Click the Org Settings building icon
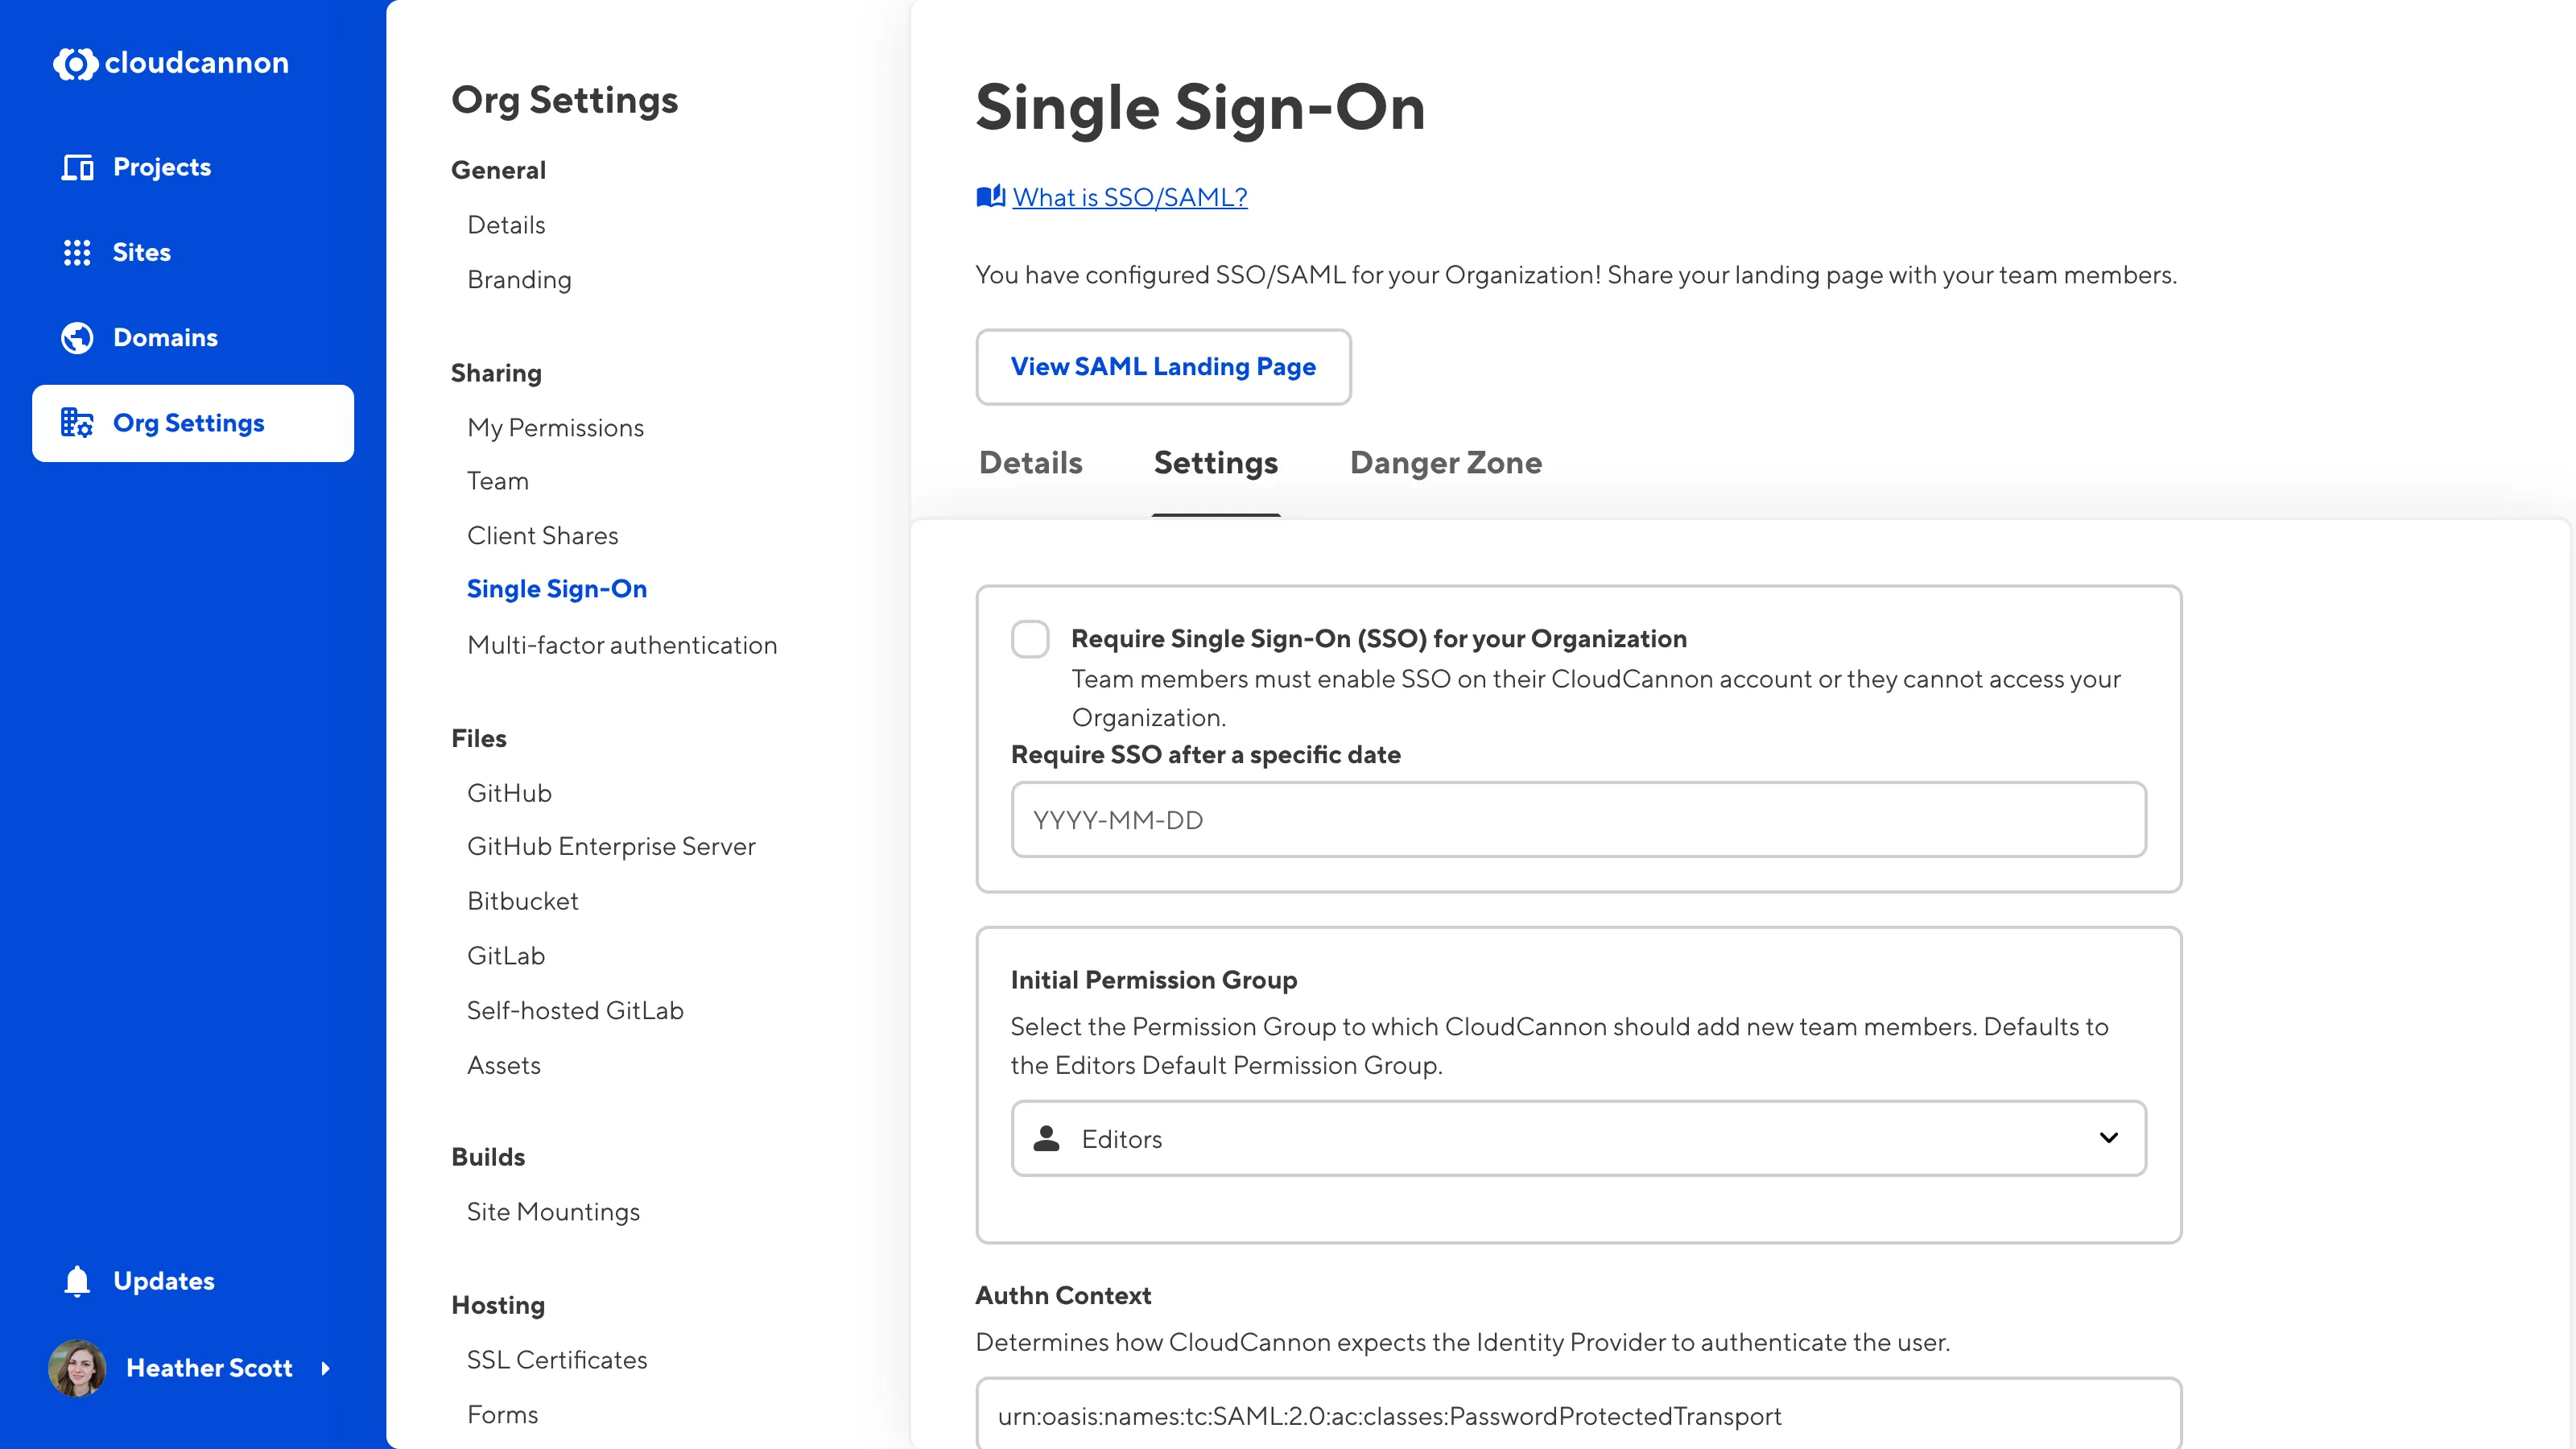The height and width of the screenshot is (1449, 2576). pyautogui.click(x=77, y=423)
